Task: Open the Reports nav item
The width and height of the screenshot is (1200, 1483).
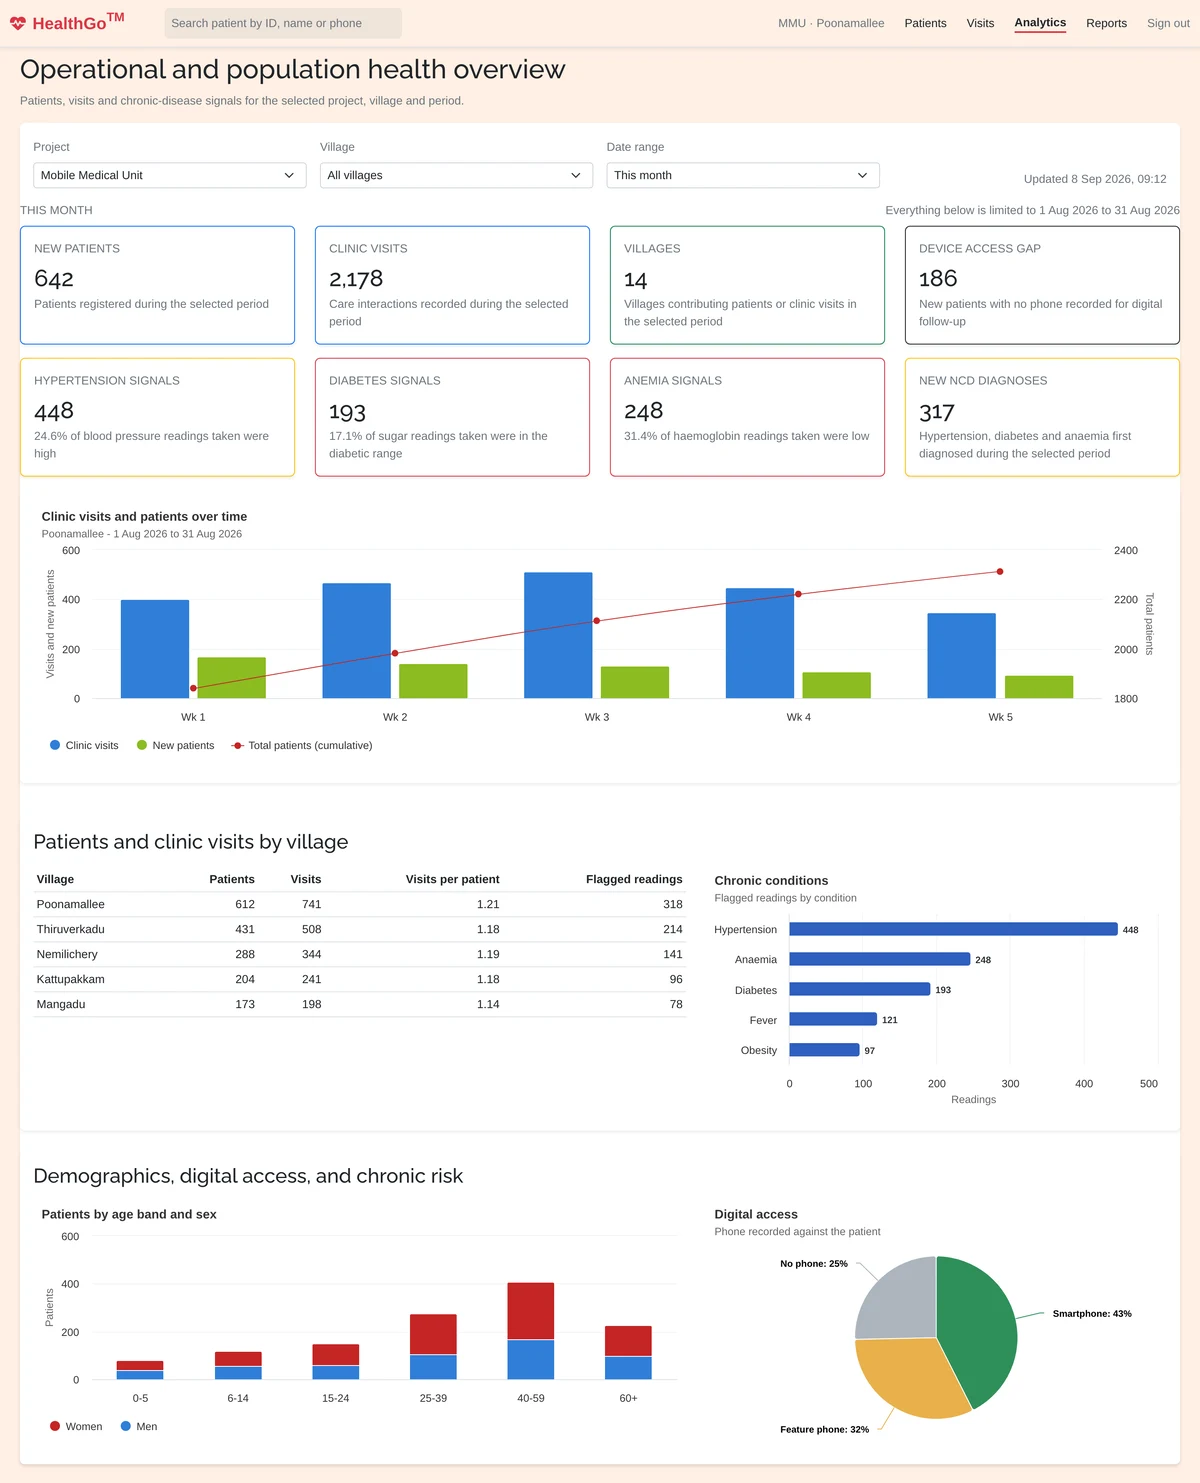Action: coord(1106,23)
